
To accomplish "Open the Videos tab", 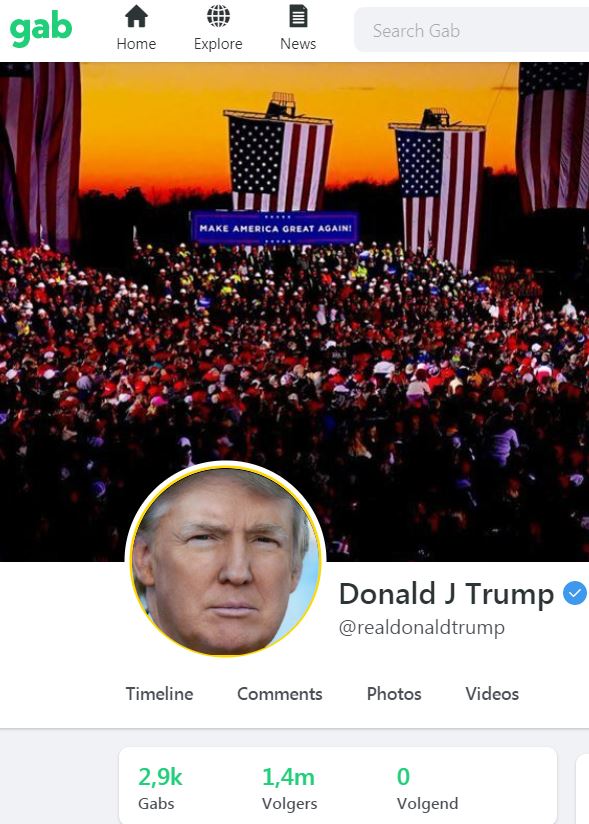I will tap(492, 694).
